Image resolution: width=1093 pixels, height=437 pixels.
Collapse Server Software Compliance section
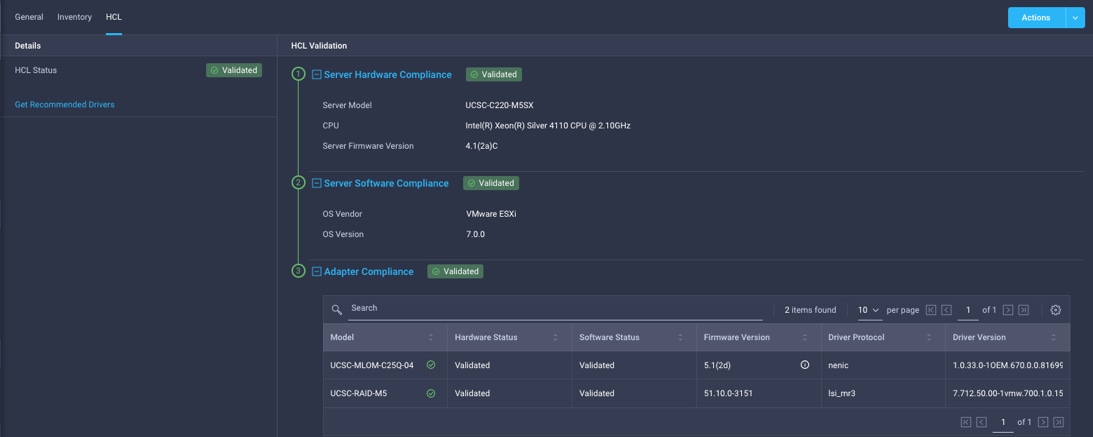point(316,183)
